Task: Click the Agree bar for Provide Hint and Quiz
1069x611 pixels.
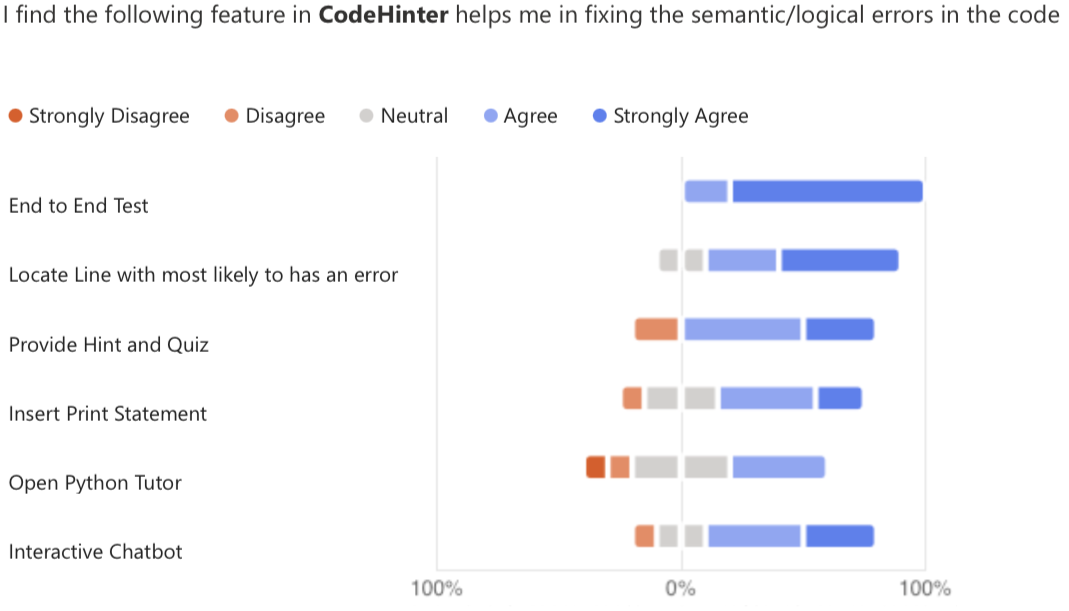Action: (x=743, y=329)
